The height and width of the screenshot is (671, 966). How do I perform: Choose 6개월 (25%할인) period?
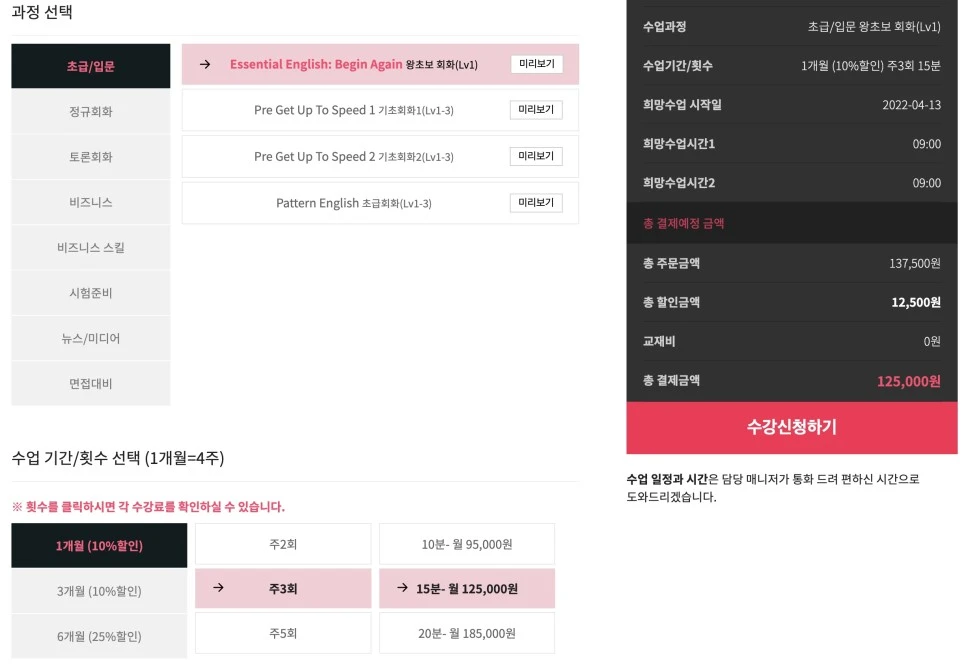coord(99,636)
